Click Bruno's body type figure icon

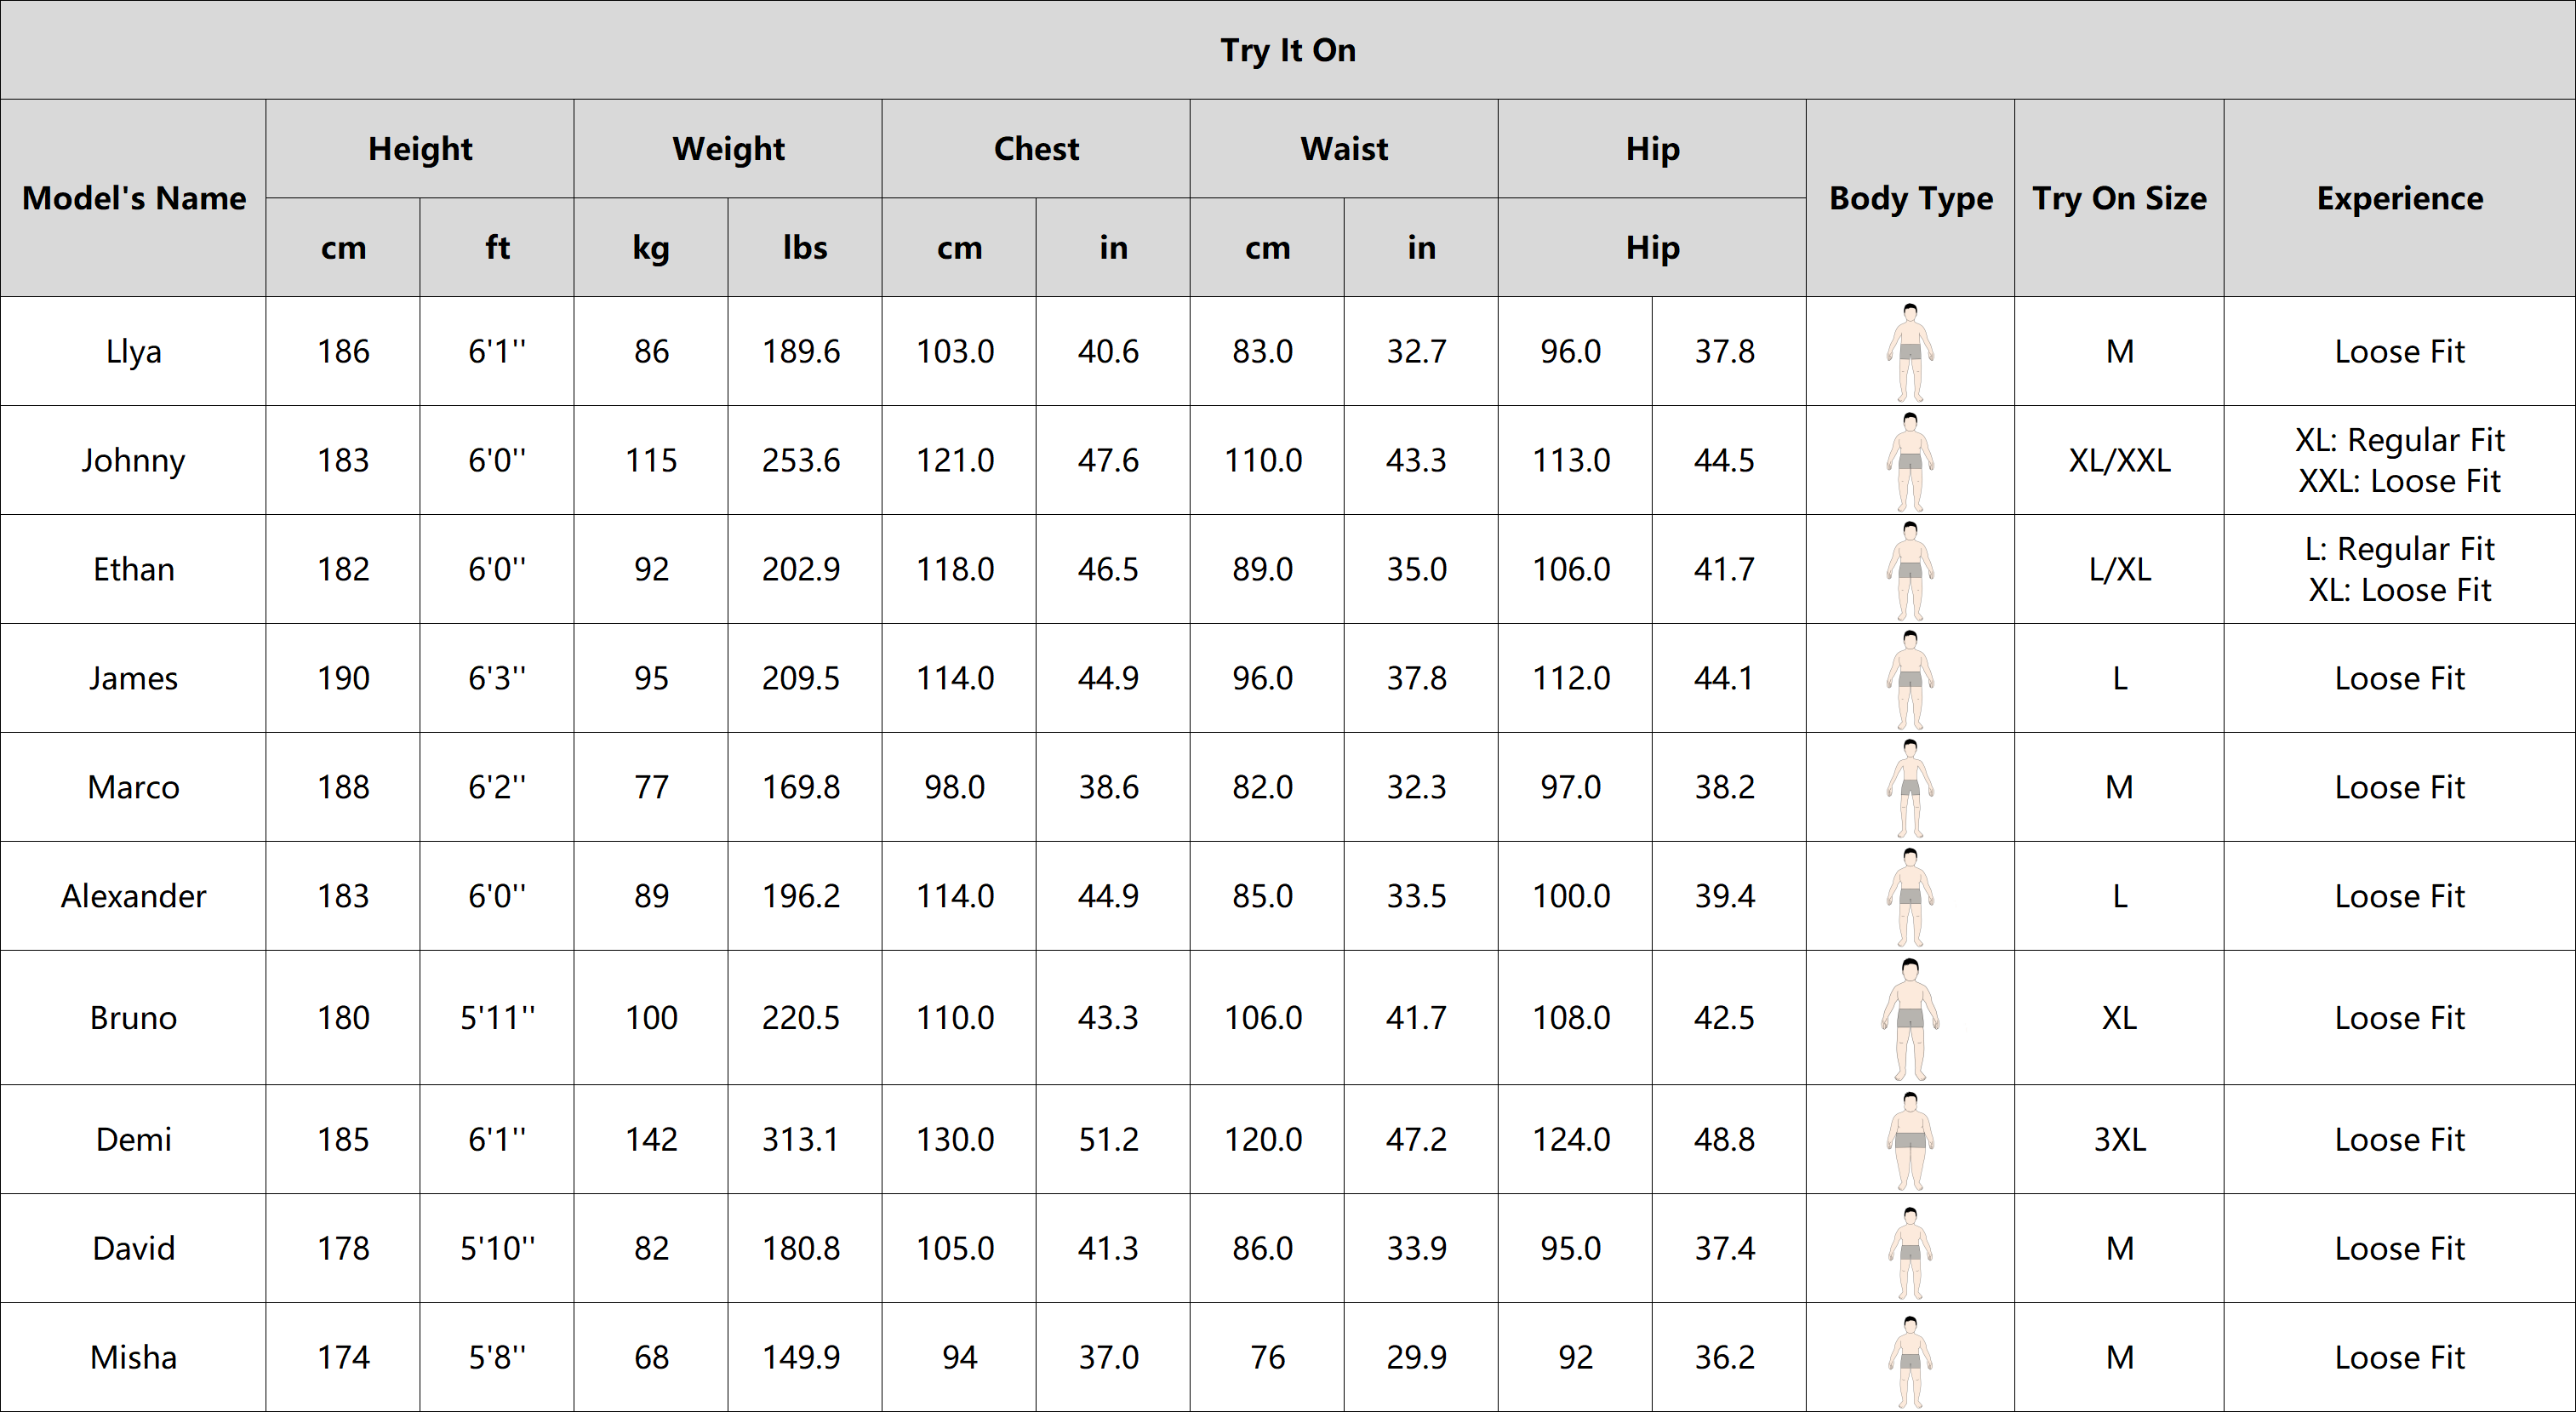(x=1910, y=1018)
